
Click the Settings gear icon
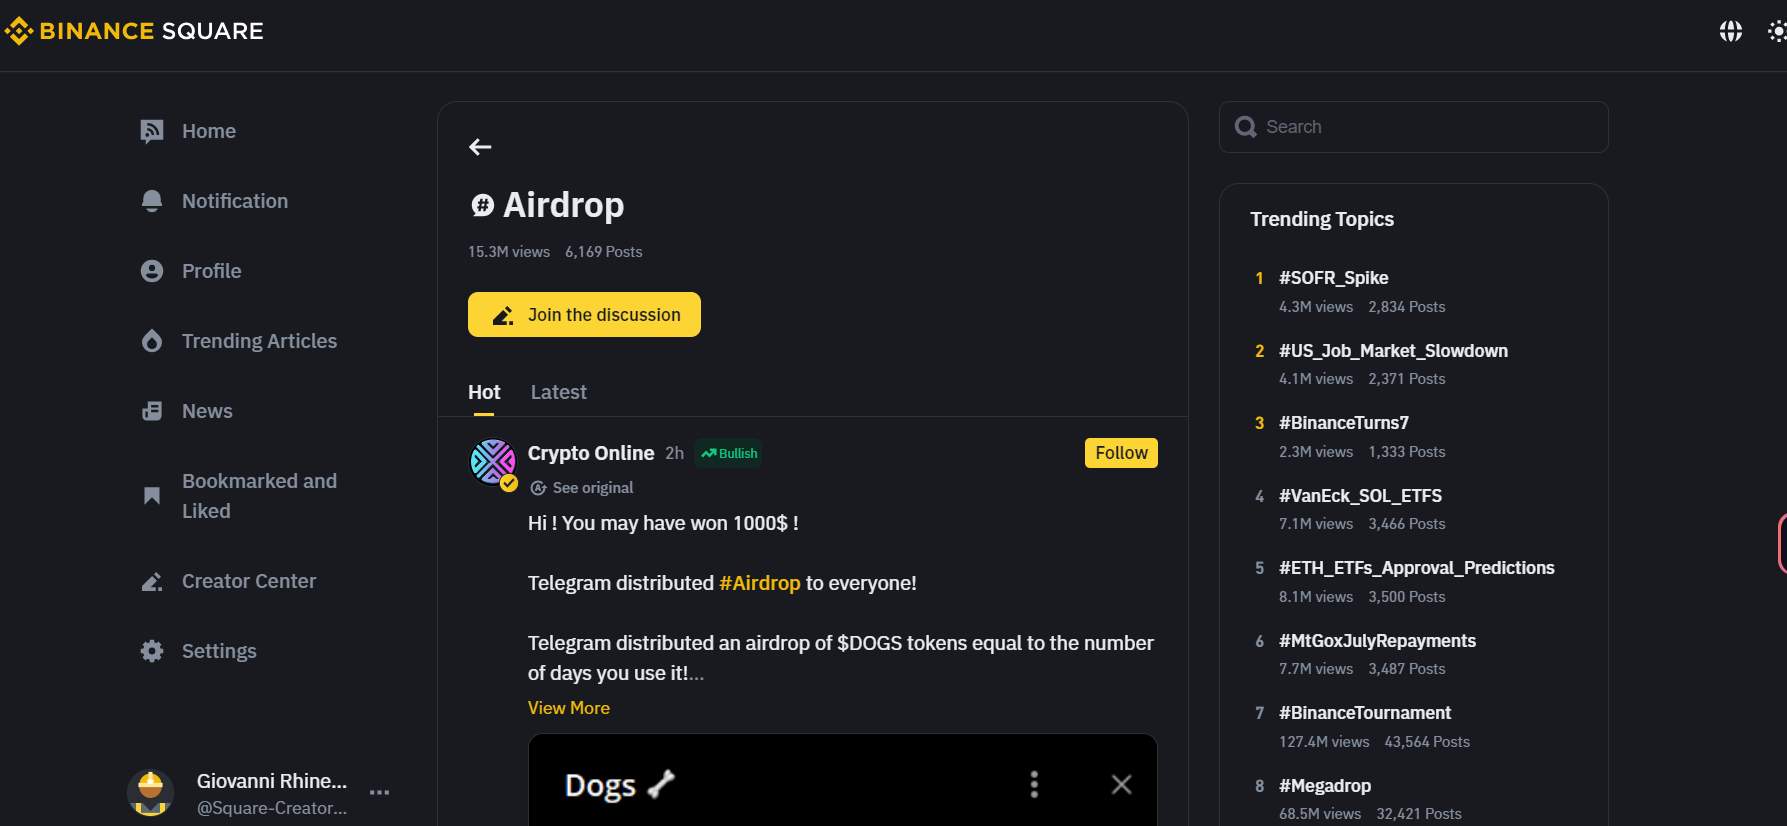click(152, 651)
